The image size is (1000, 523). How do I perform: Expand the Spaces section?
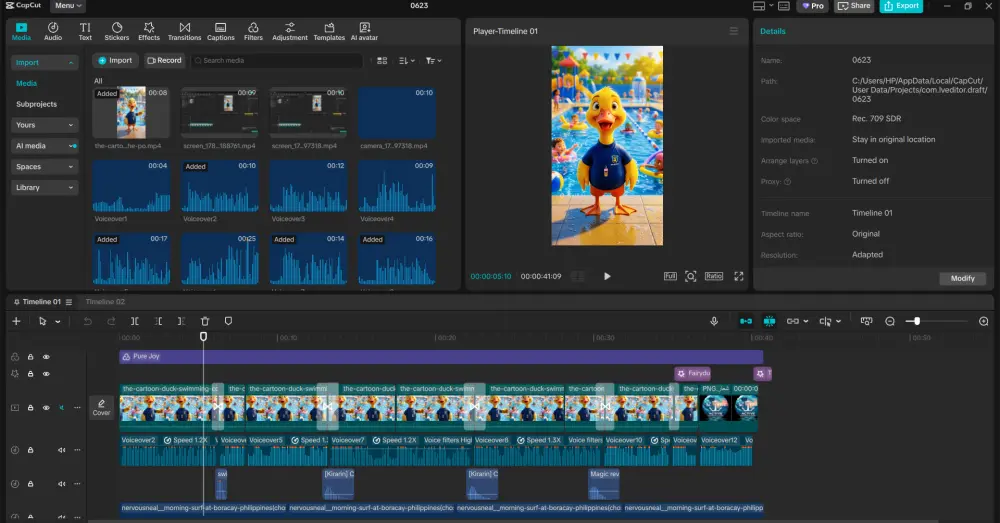click(x=44, y=166)
